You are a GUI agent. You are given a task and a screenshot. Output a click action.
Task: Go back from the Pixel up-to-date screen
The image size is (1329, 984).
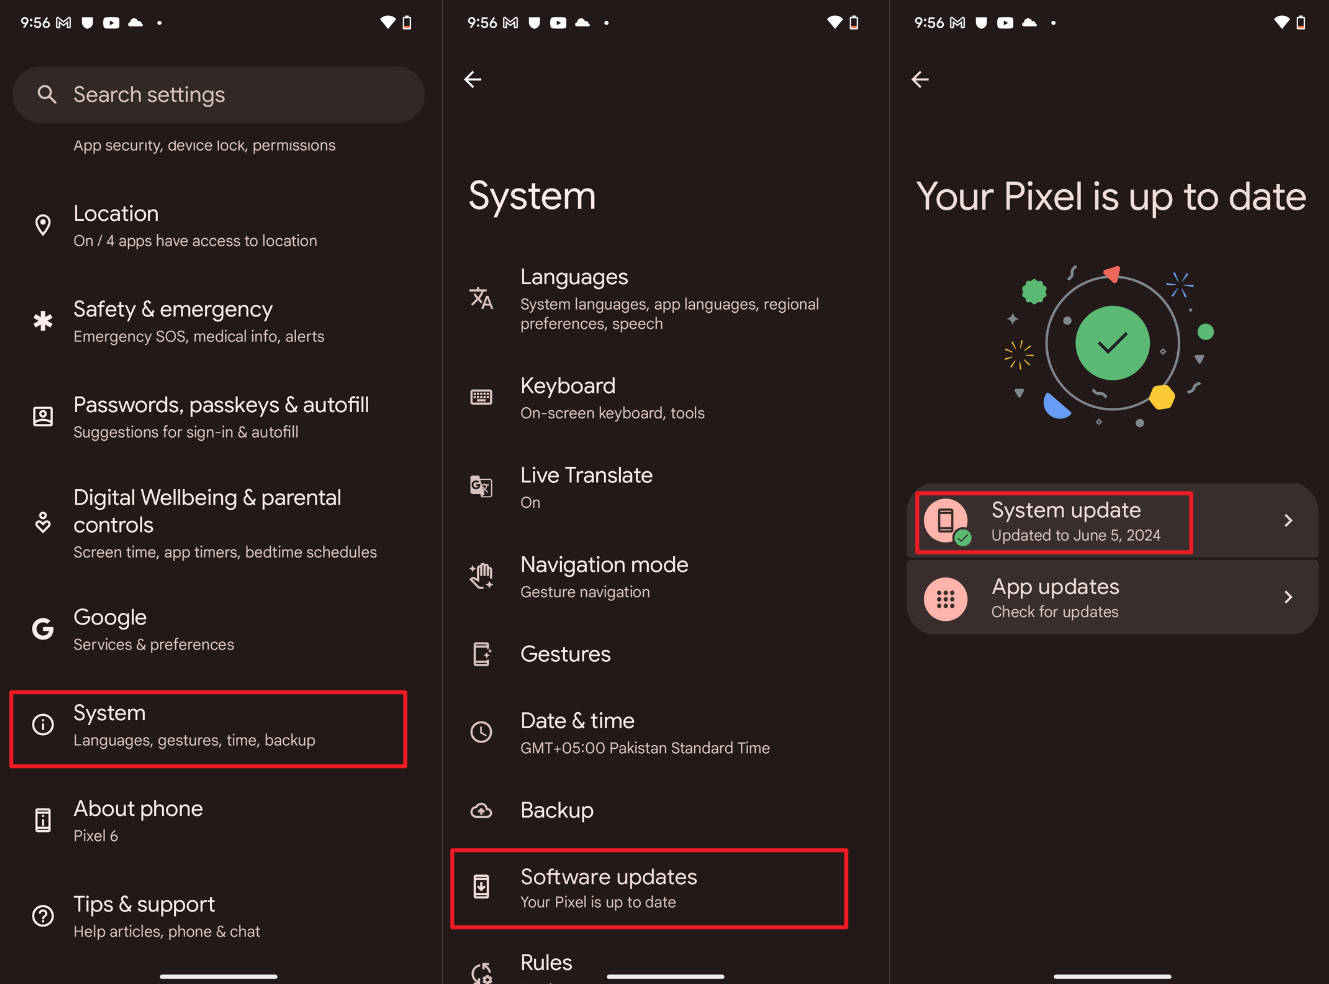[x=920, y=79]
